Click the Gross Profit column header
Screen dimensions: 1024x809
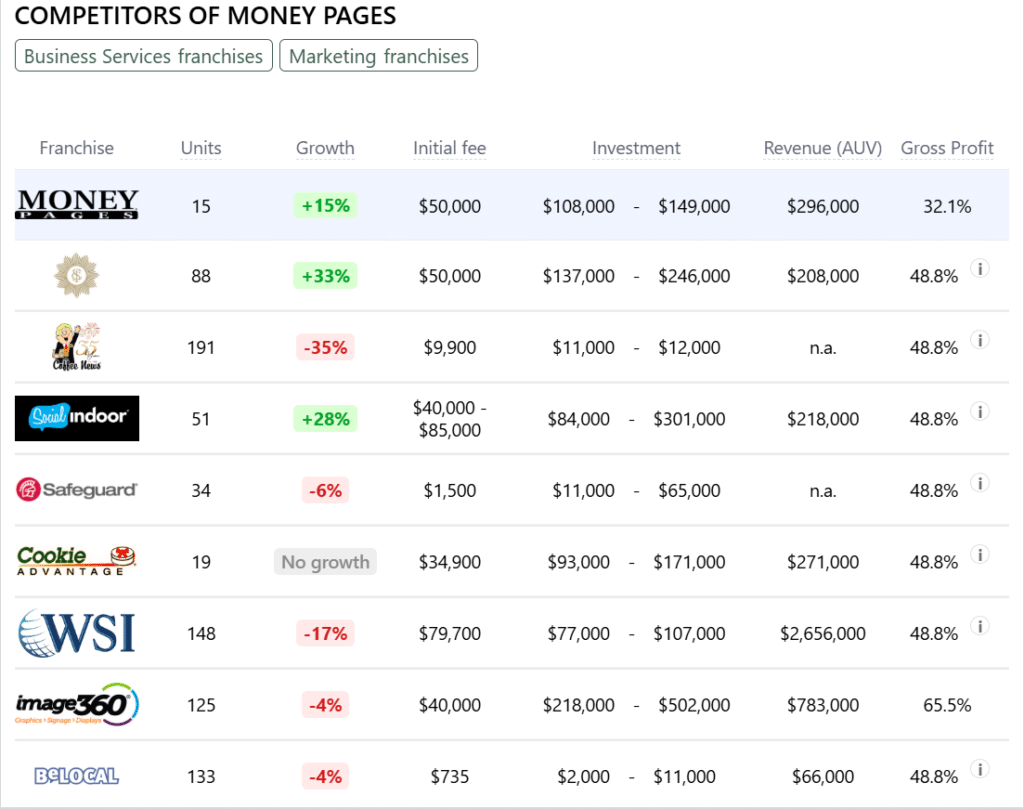[x=947, y=148]
